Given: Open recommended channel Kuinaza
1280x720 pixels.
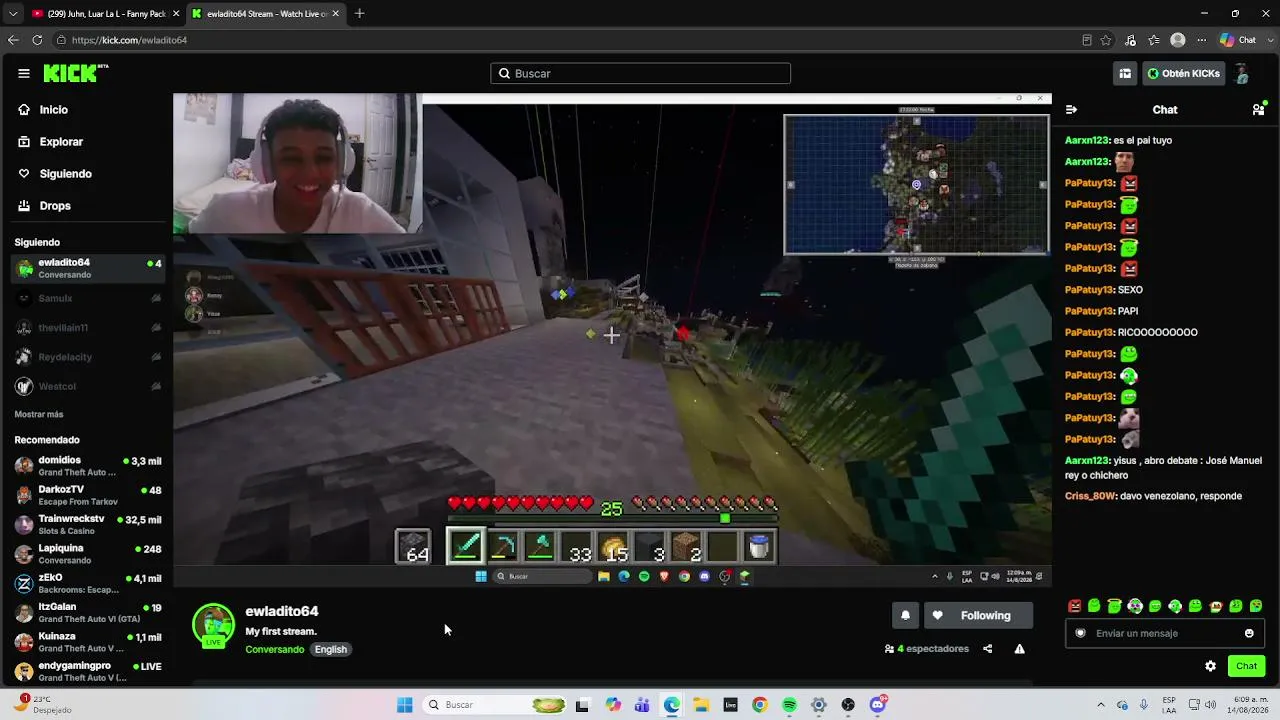Looking at the screenshot, I should [87, 642].
